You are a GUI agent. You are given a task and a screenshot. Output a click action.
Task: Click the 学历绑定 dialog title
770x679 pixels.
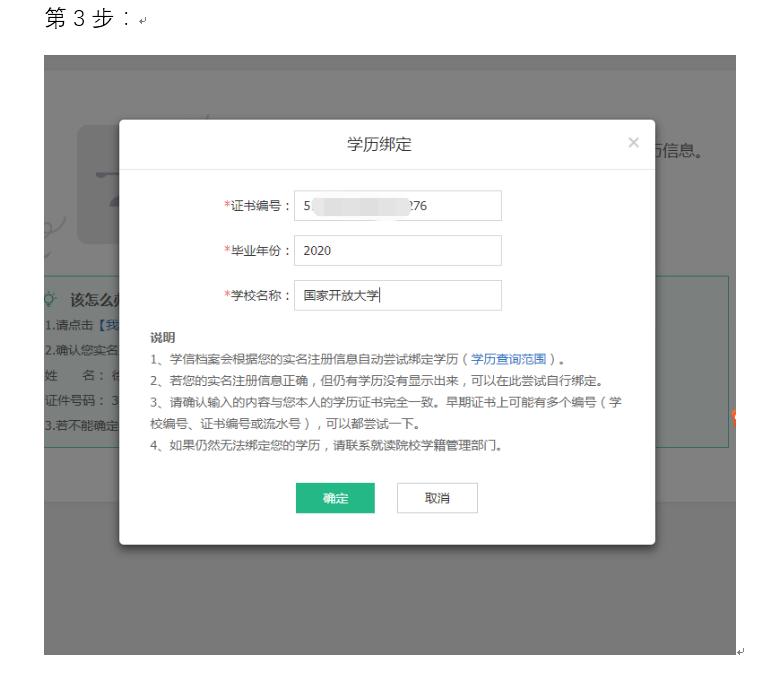pos(379,145)
